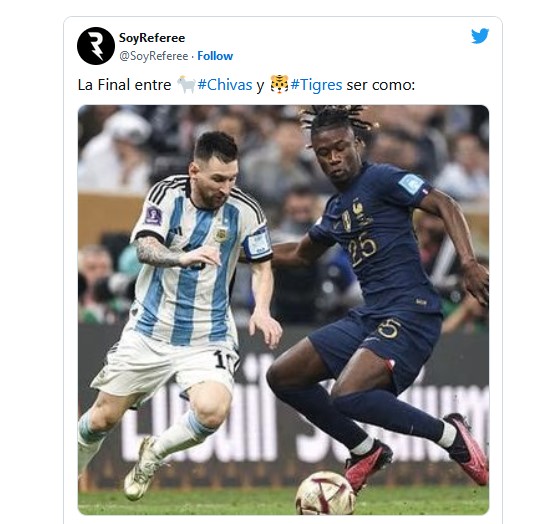The image size is (548, 524).
Task: Click the goat emoji before #Chivas
Action: coord(186,85)
